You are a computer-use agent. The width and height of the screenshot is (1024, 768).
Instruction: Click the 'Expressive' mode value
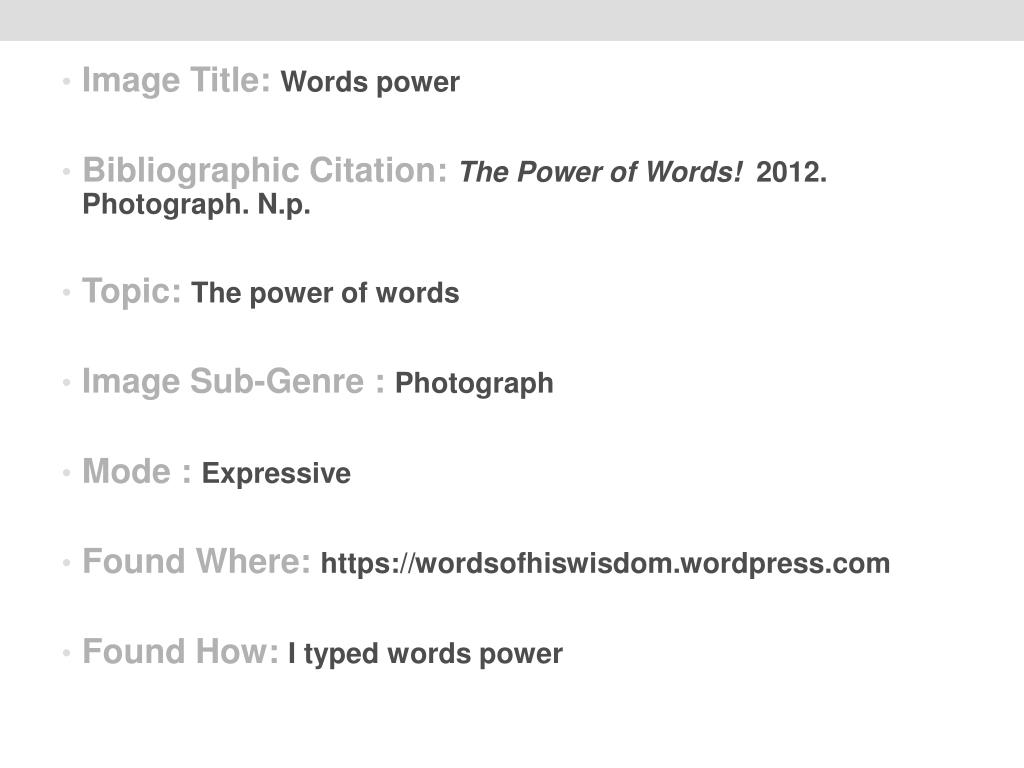[276, 474]
